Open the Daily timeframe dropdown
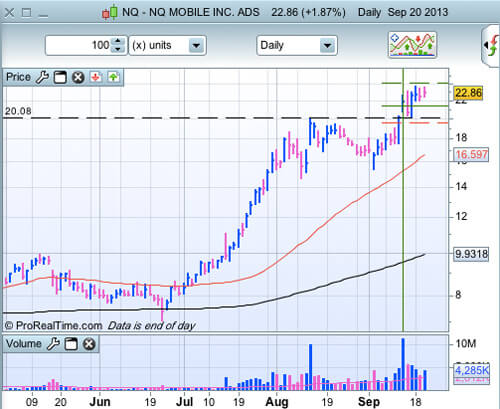This screenshot has width=500, height=409. (297, 45)
